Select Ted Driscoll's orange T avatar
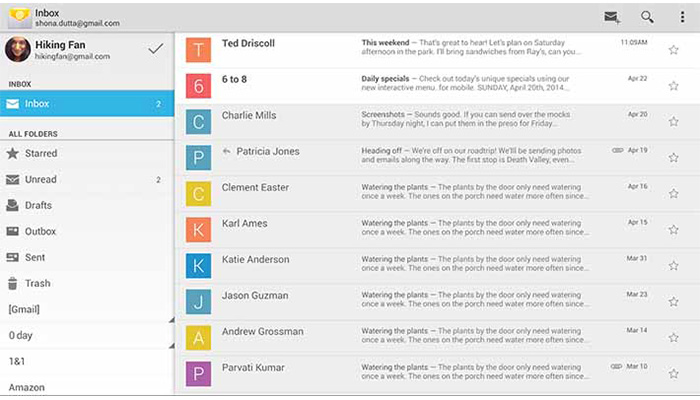The image size is (700, 400). pyautogui.click(x=199, y=50)
